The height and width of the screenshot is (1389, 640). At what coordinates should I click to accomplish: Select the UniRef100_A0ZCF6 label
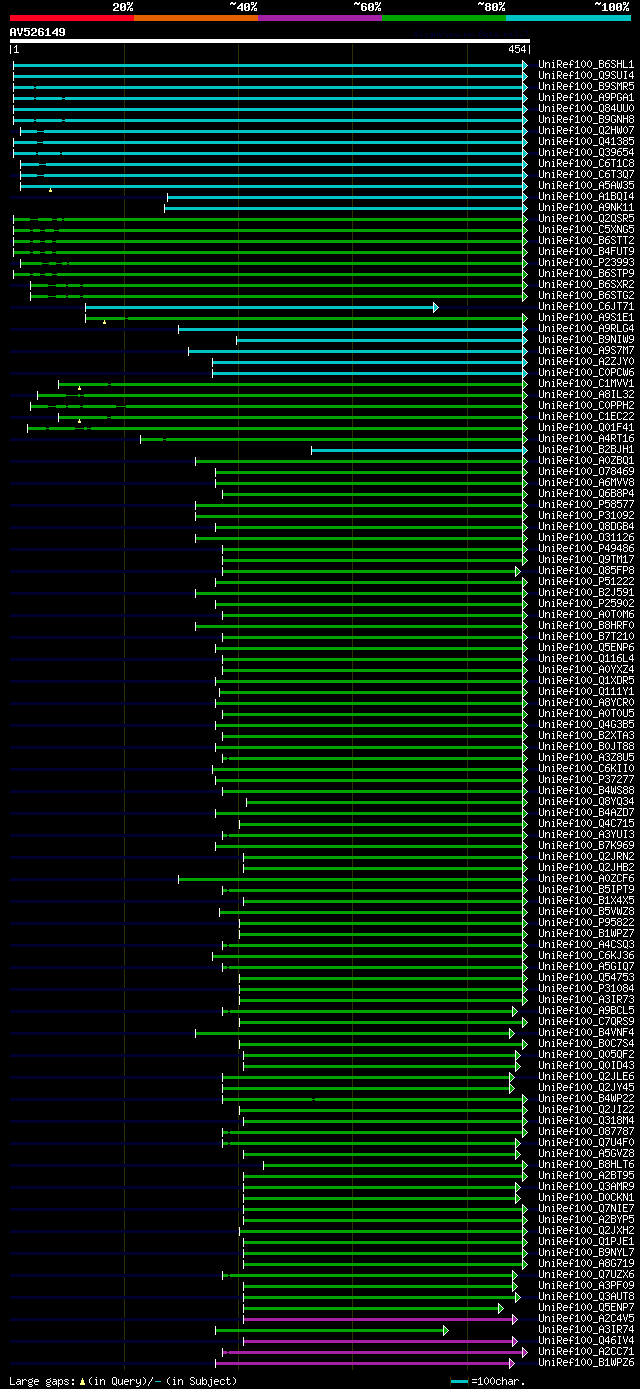pyautogui.click(x=586, y=878)
